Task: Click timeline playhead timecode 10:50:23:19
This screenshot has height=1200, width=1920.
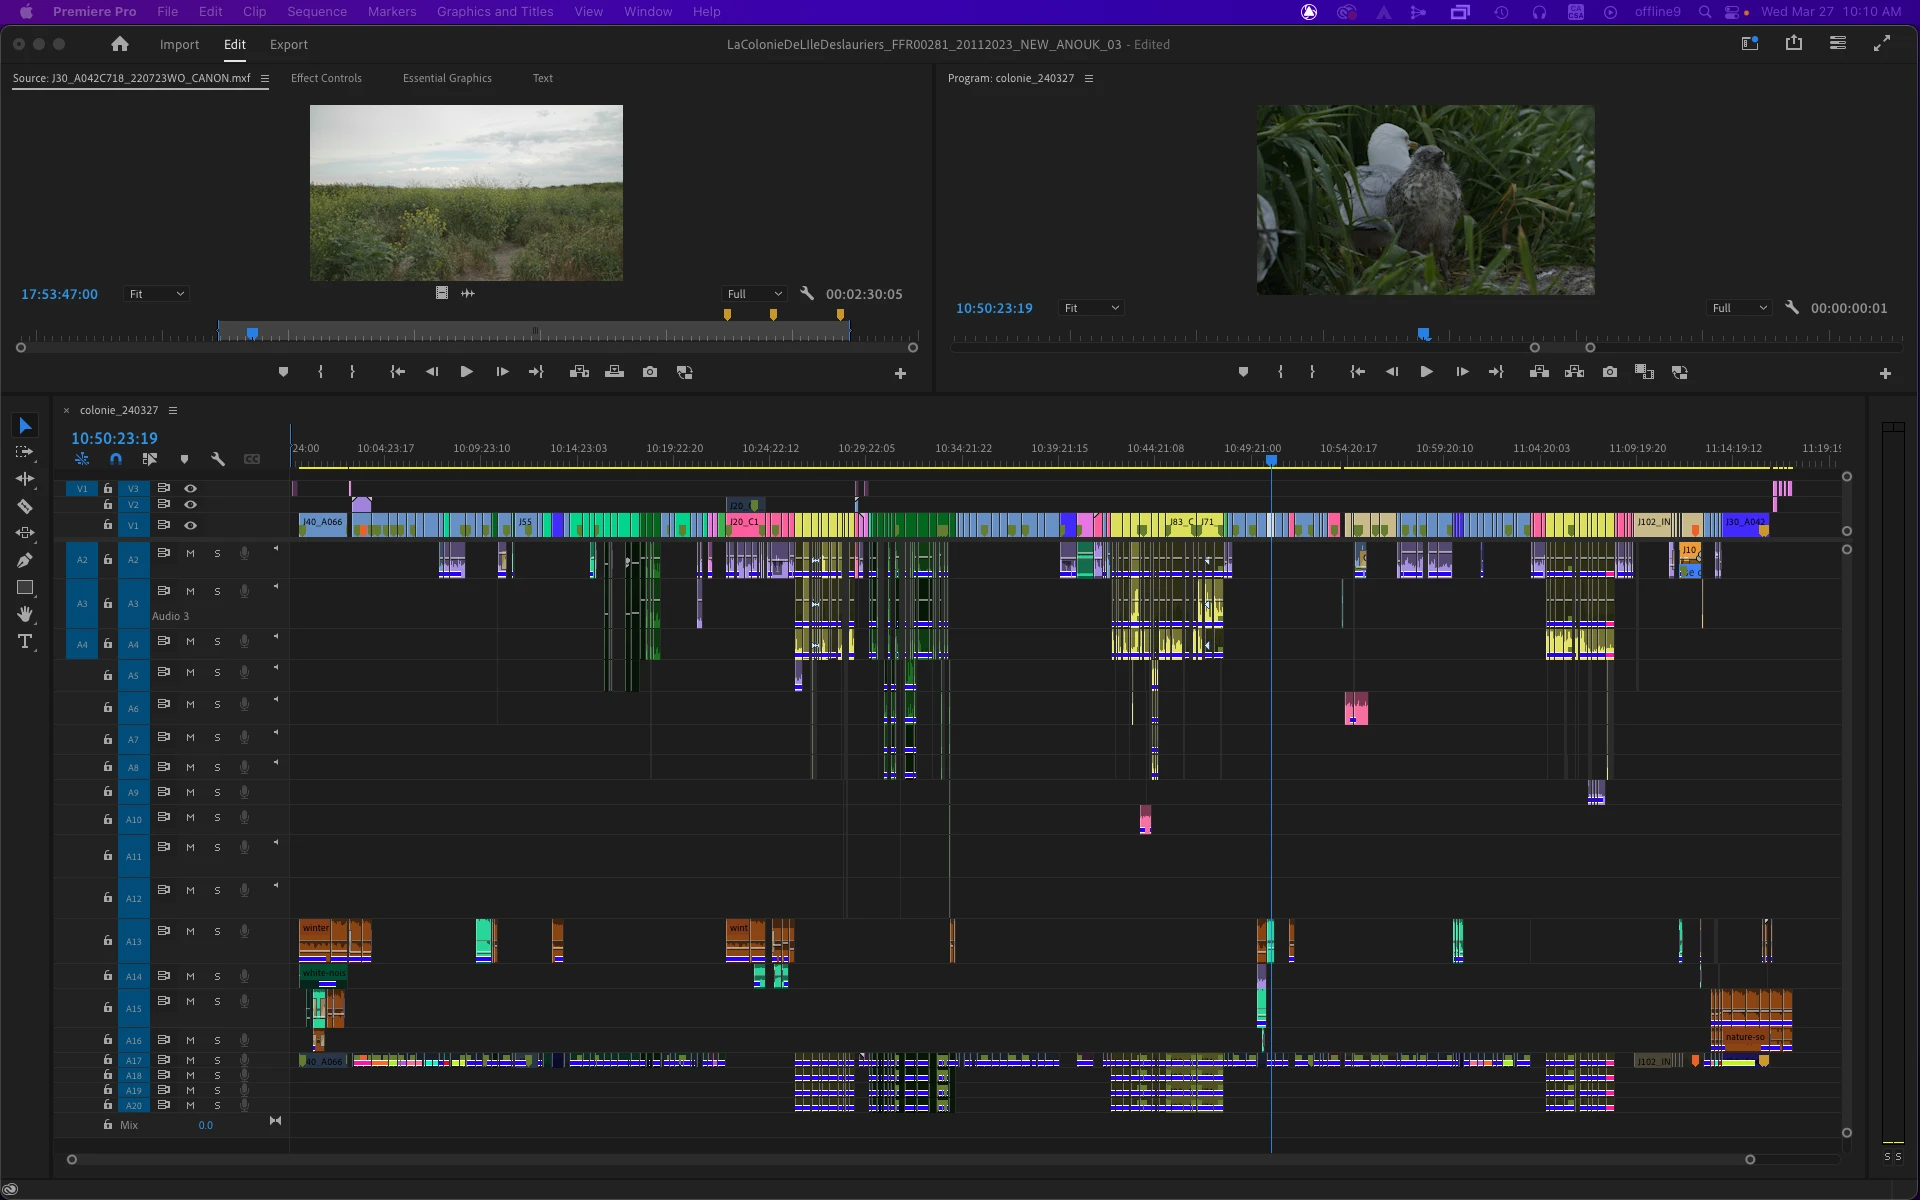Action: click(x=114, y=438)
